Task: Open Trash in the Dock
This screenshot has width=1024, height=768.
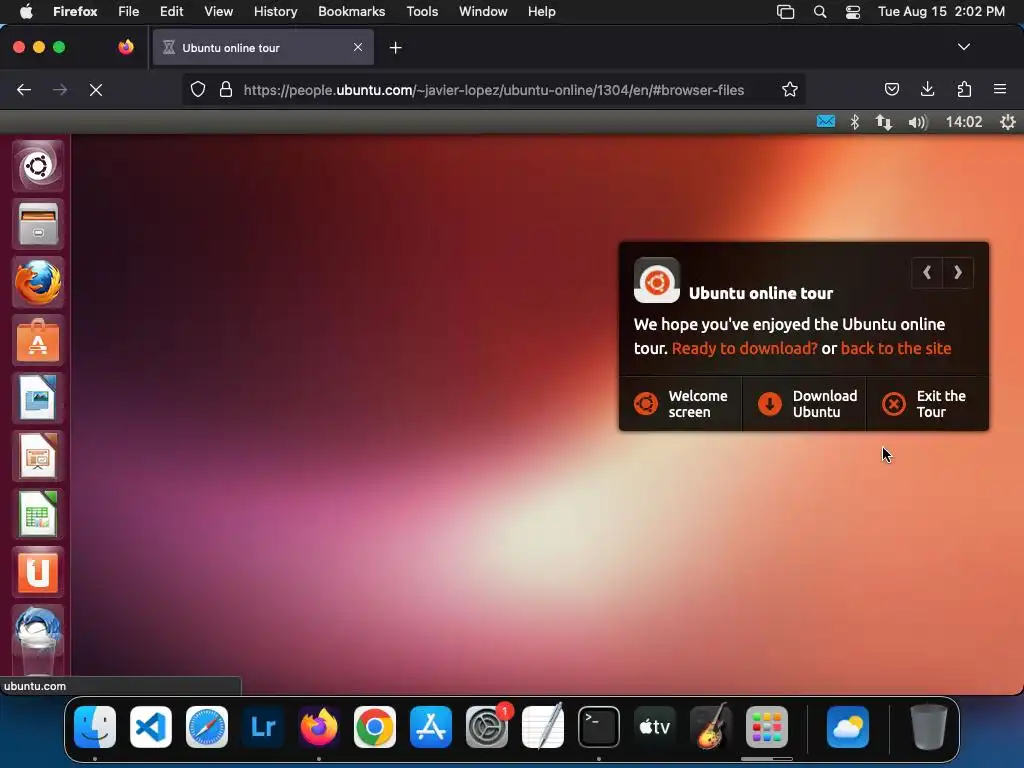Action: pos(928,726)
